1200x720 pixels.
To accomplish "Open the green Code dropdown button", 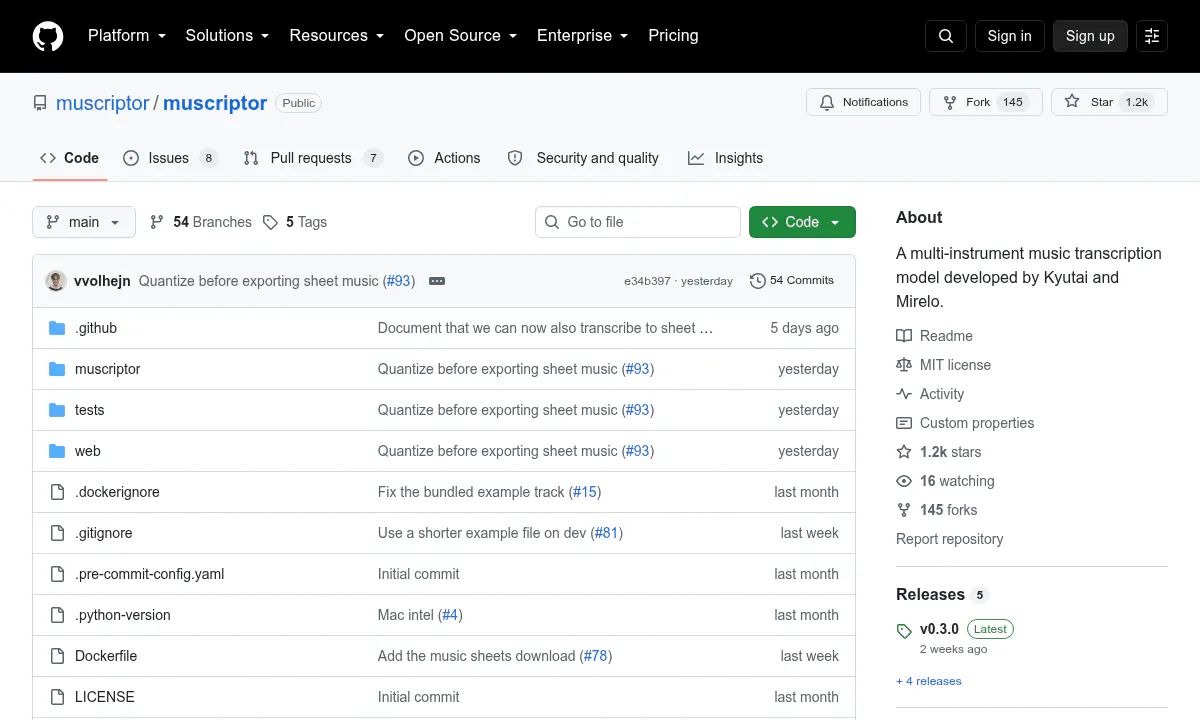I will (x=802, y=222).
